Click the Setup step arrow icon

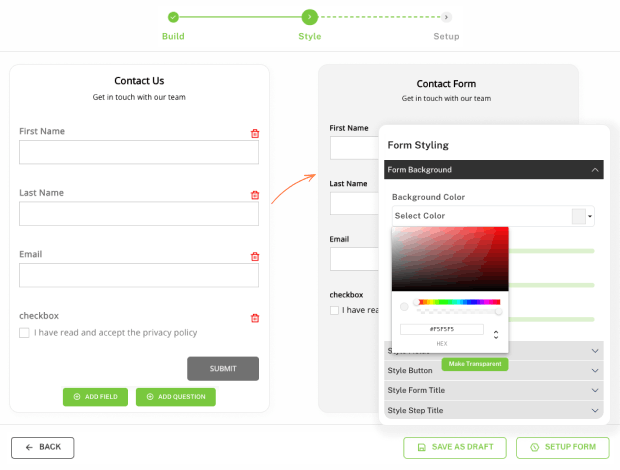pyautogui.click(x=446, y=17)
